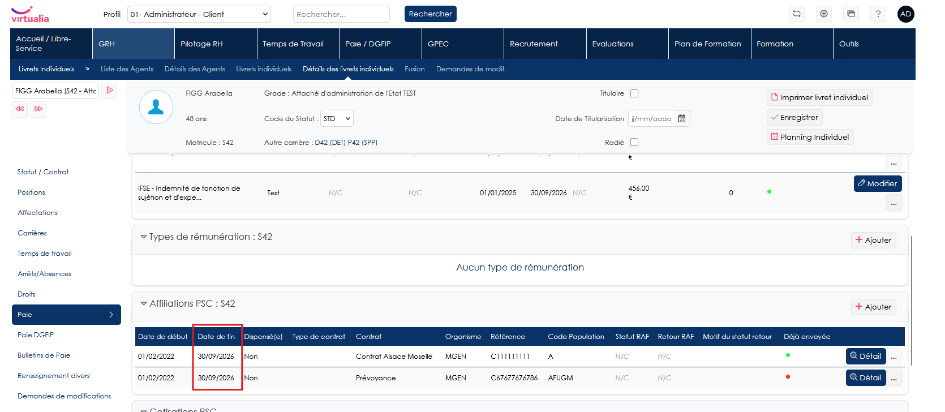Image resolution: width=945 pixels, height=412 pixels.
Task: Toggle the Radié checkbox
Action: click(x=634, y=142)
